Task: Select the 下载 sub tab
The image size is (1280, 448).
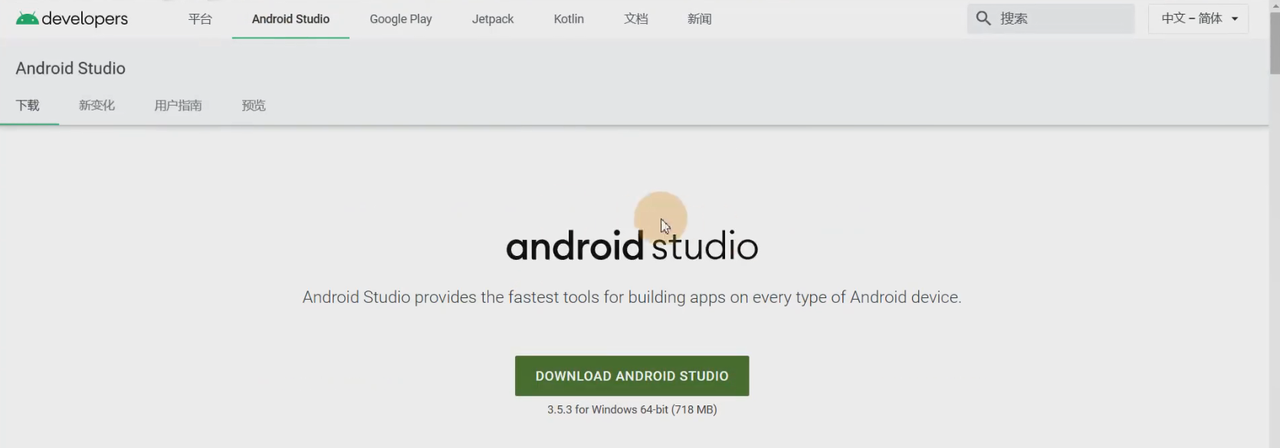Action: [x=28, y=105]
